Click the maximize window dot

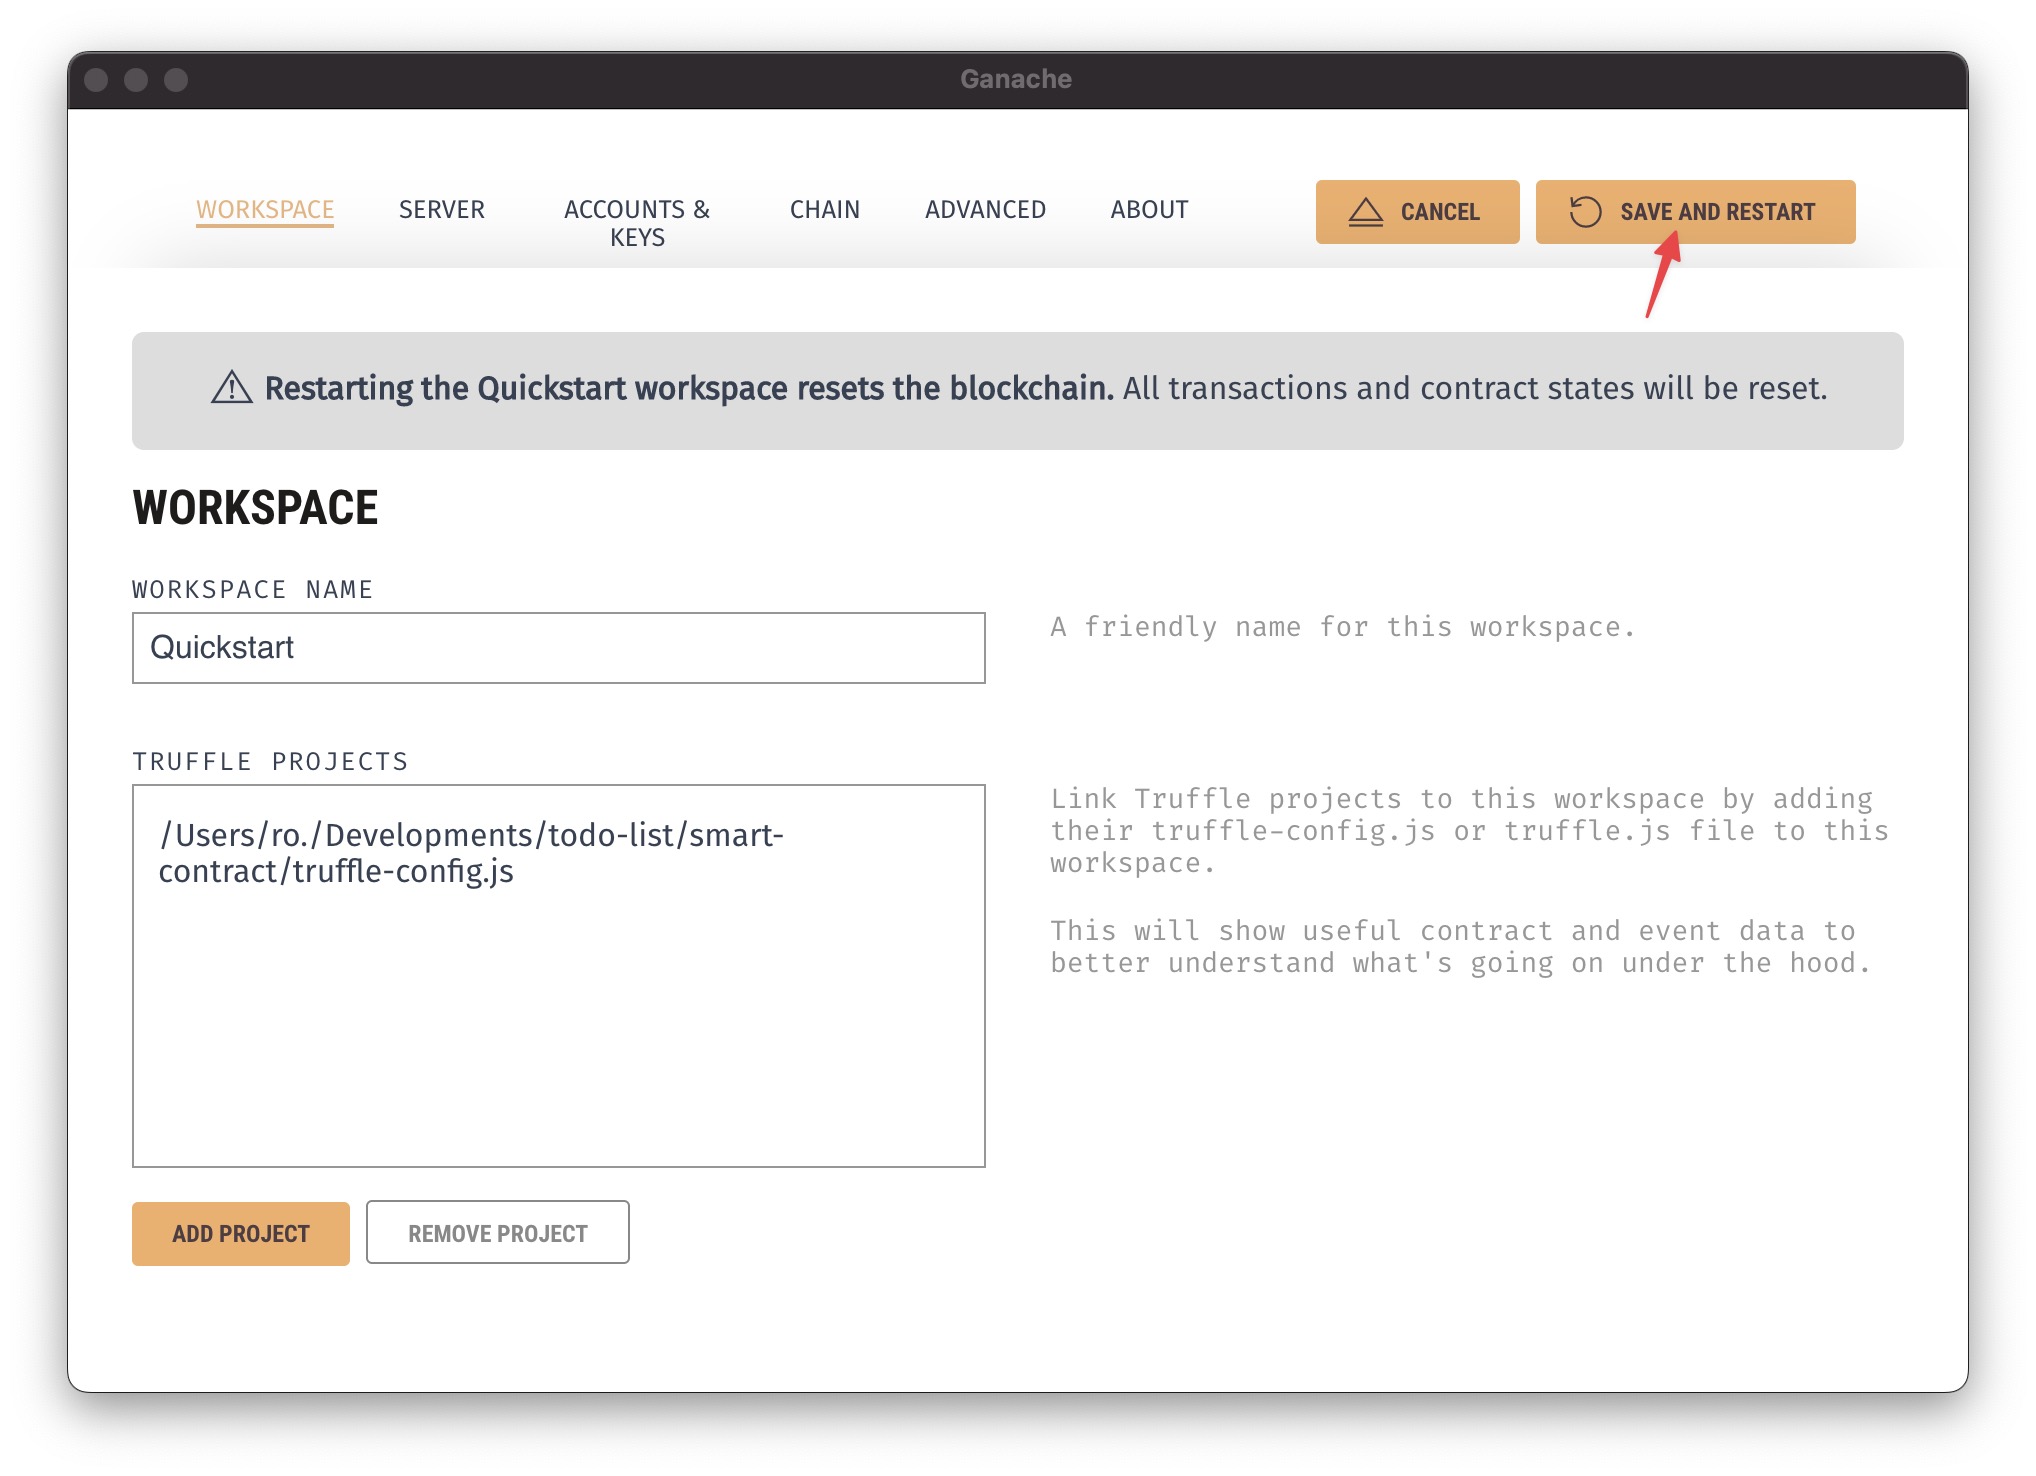pyautogui.click(x=176, y=80)
